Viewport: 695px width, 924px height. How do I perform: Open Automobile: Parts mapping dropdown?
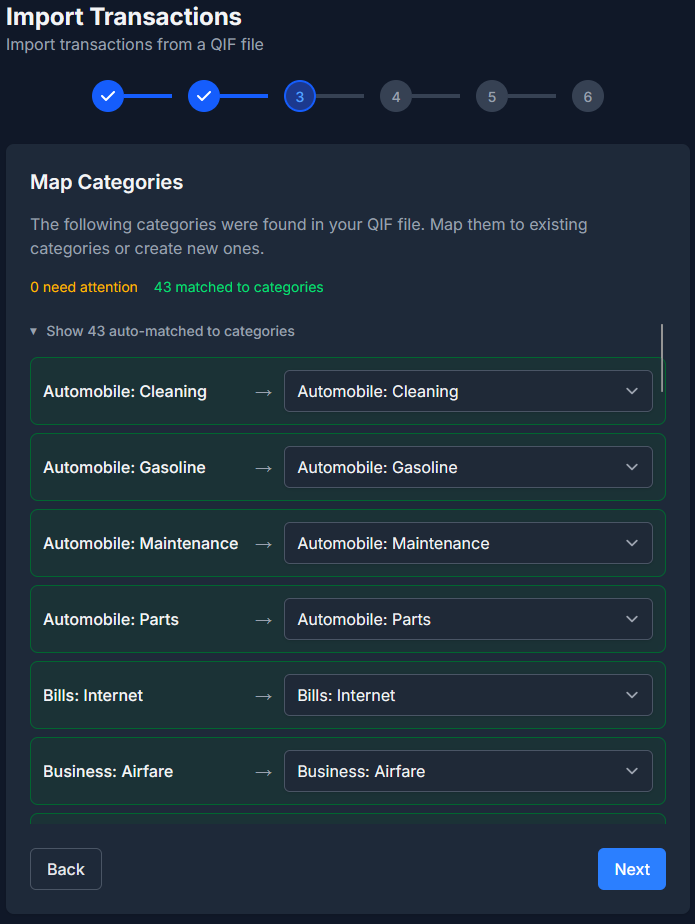(x=468, y=619)
